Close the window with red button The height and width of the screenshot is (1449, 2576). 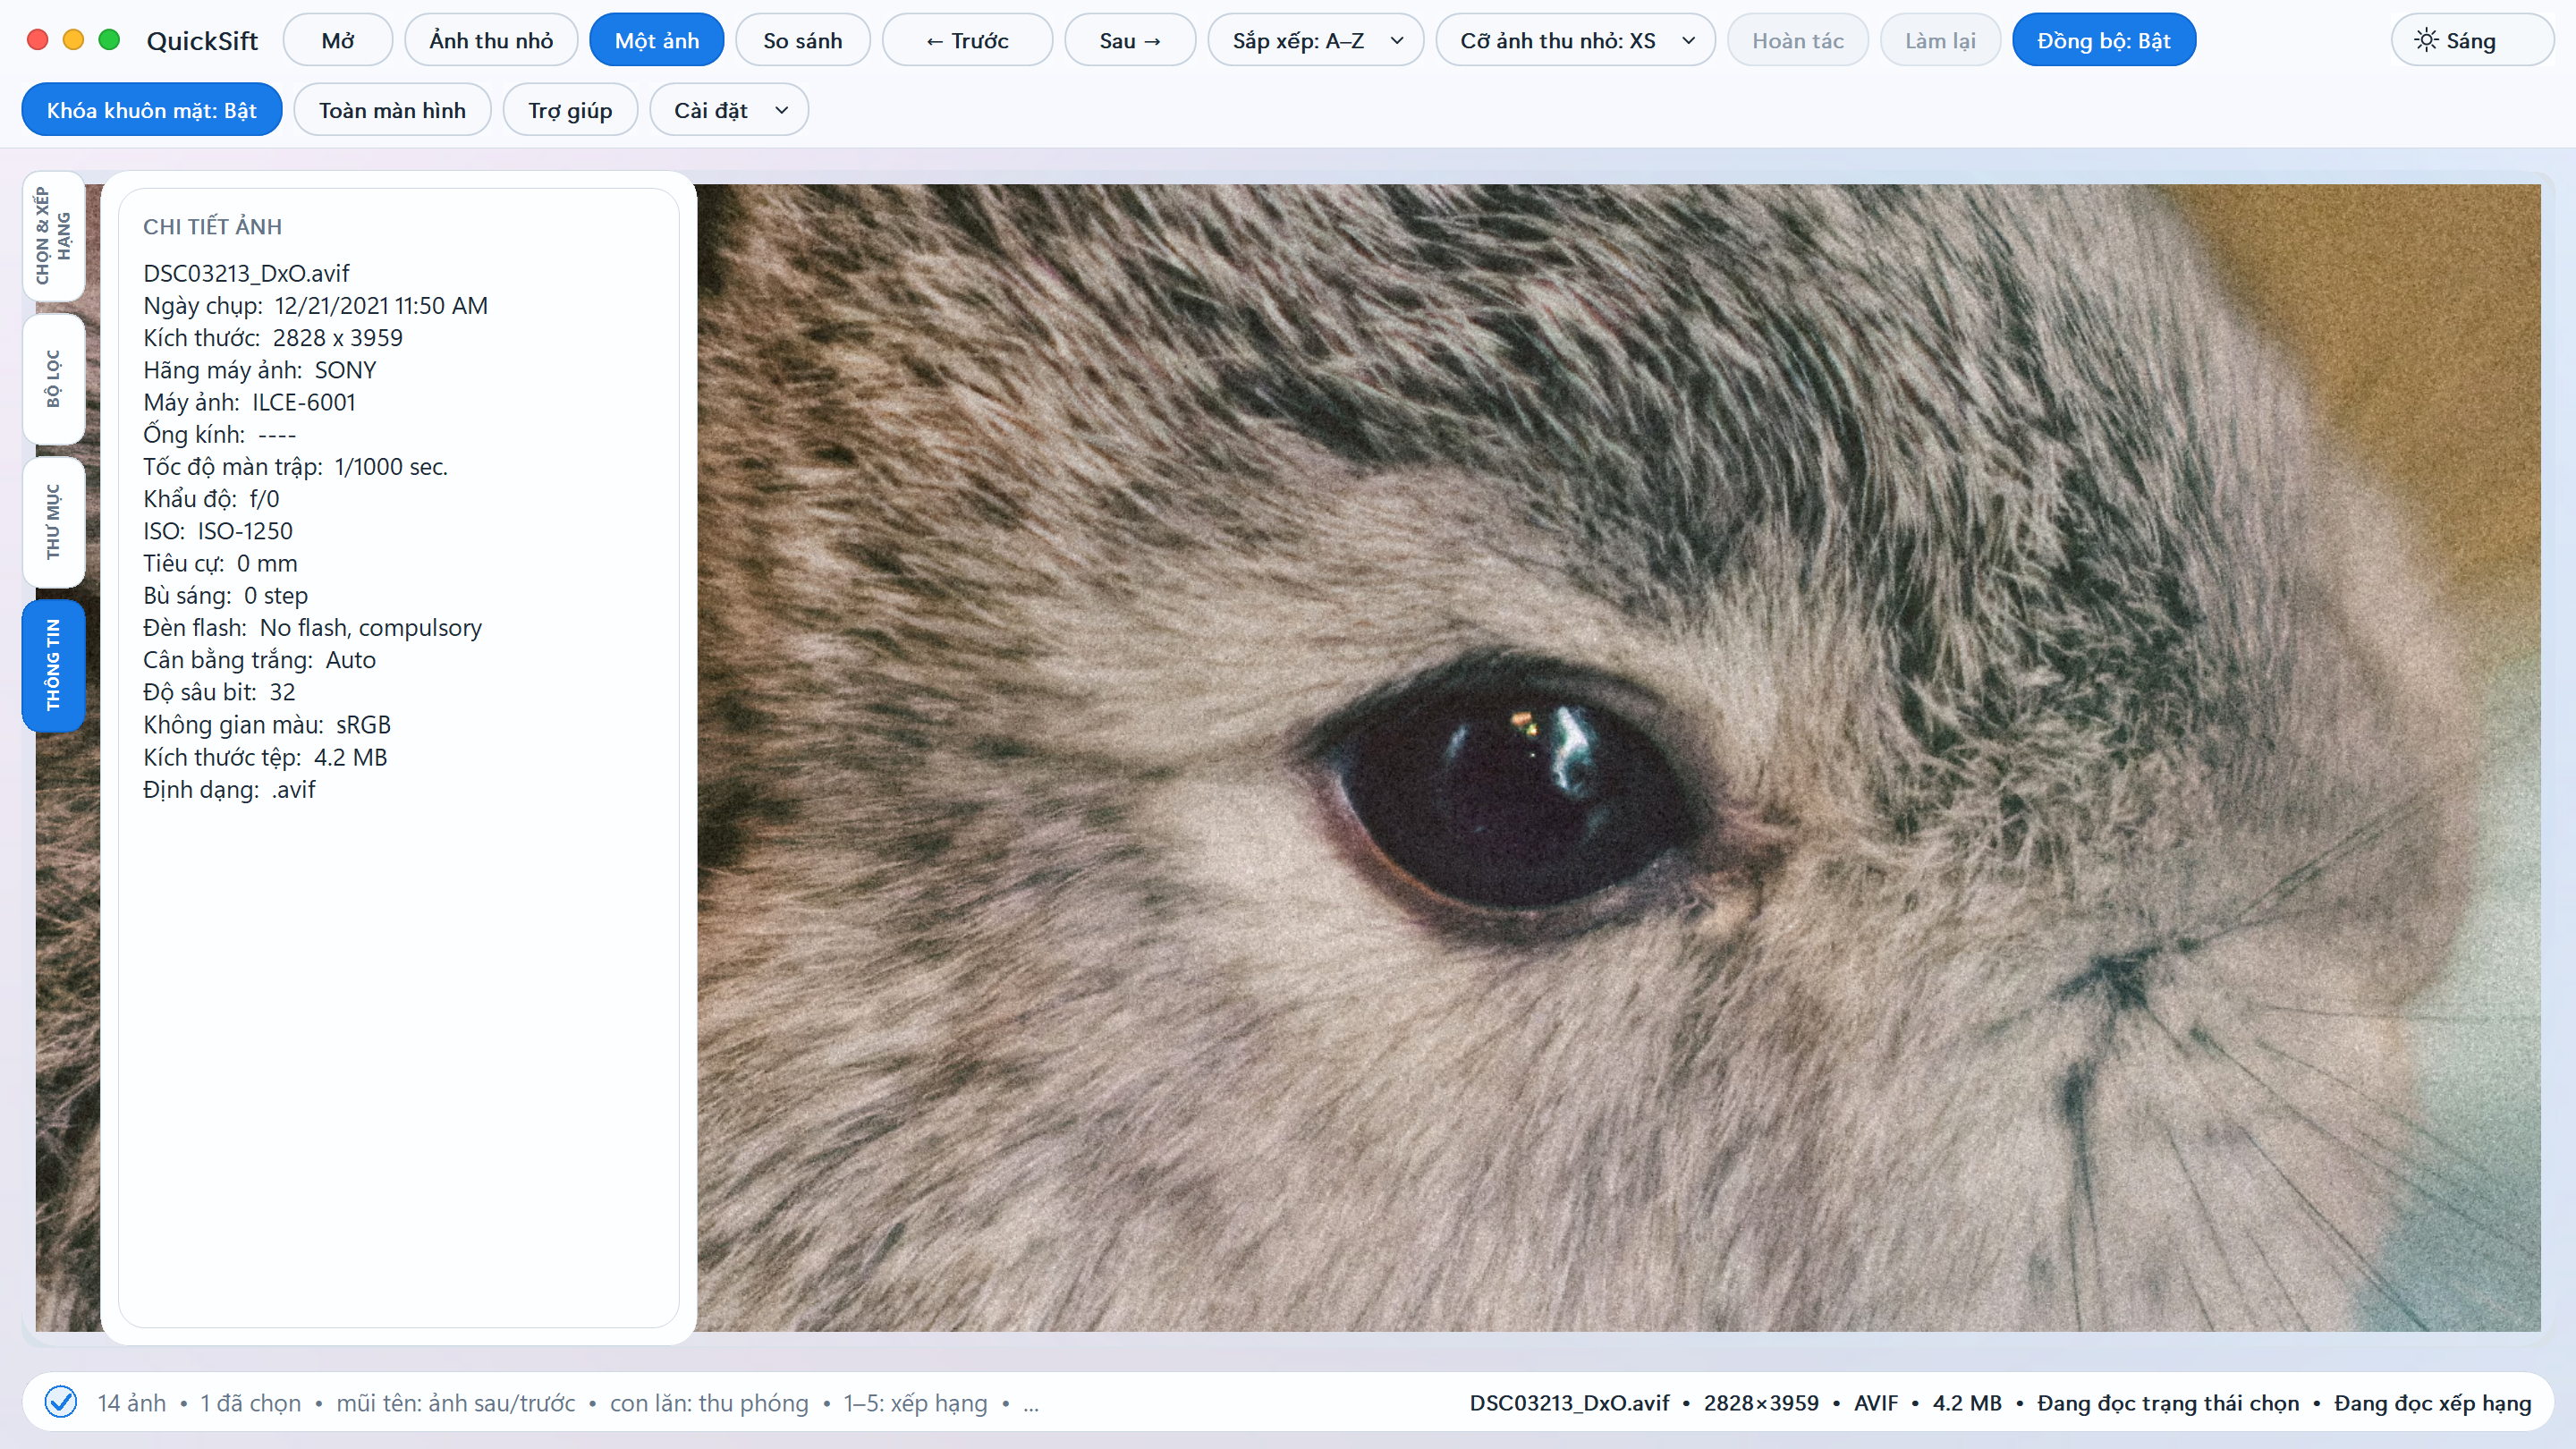tap(38, 40)
